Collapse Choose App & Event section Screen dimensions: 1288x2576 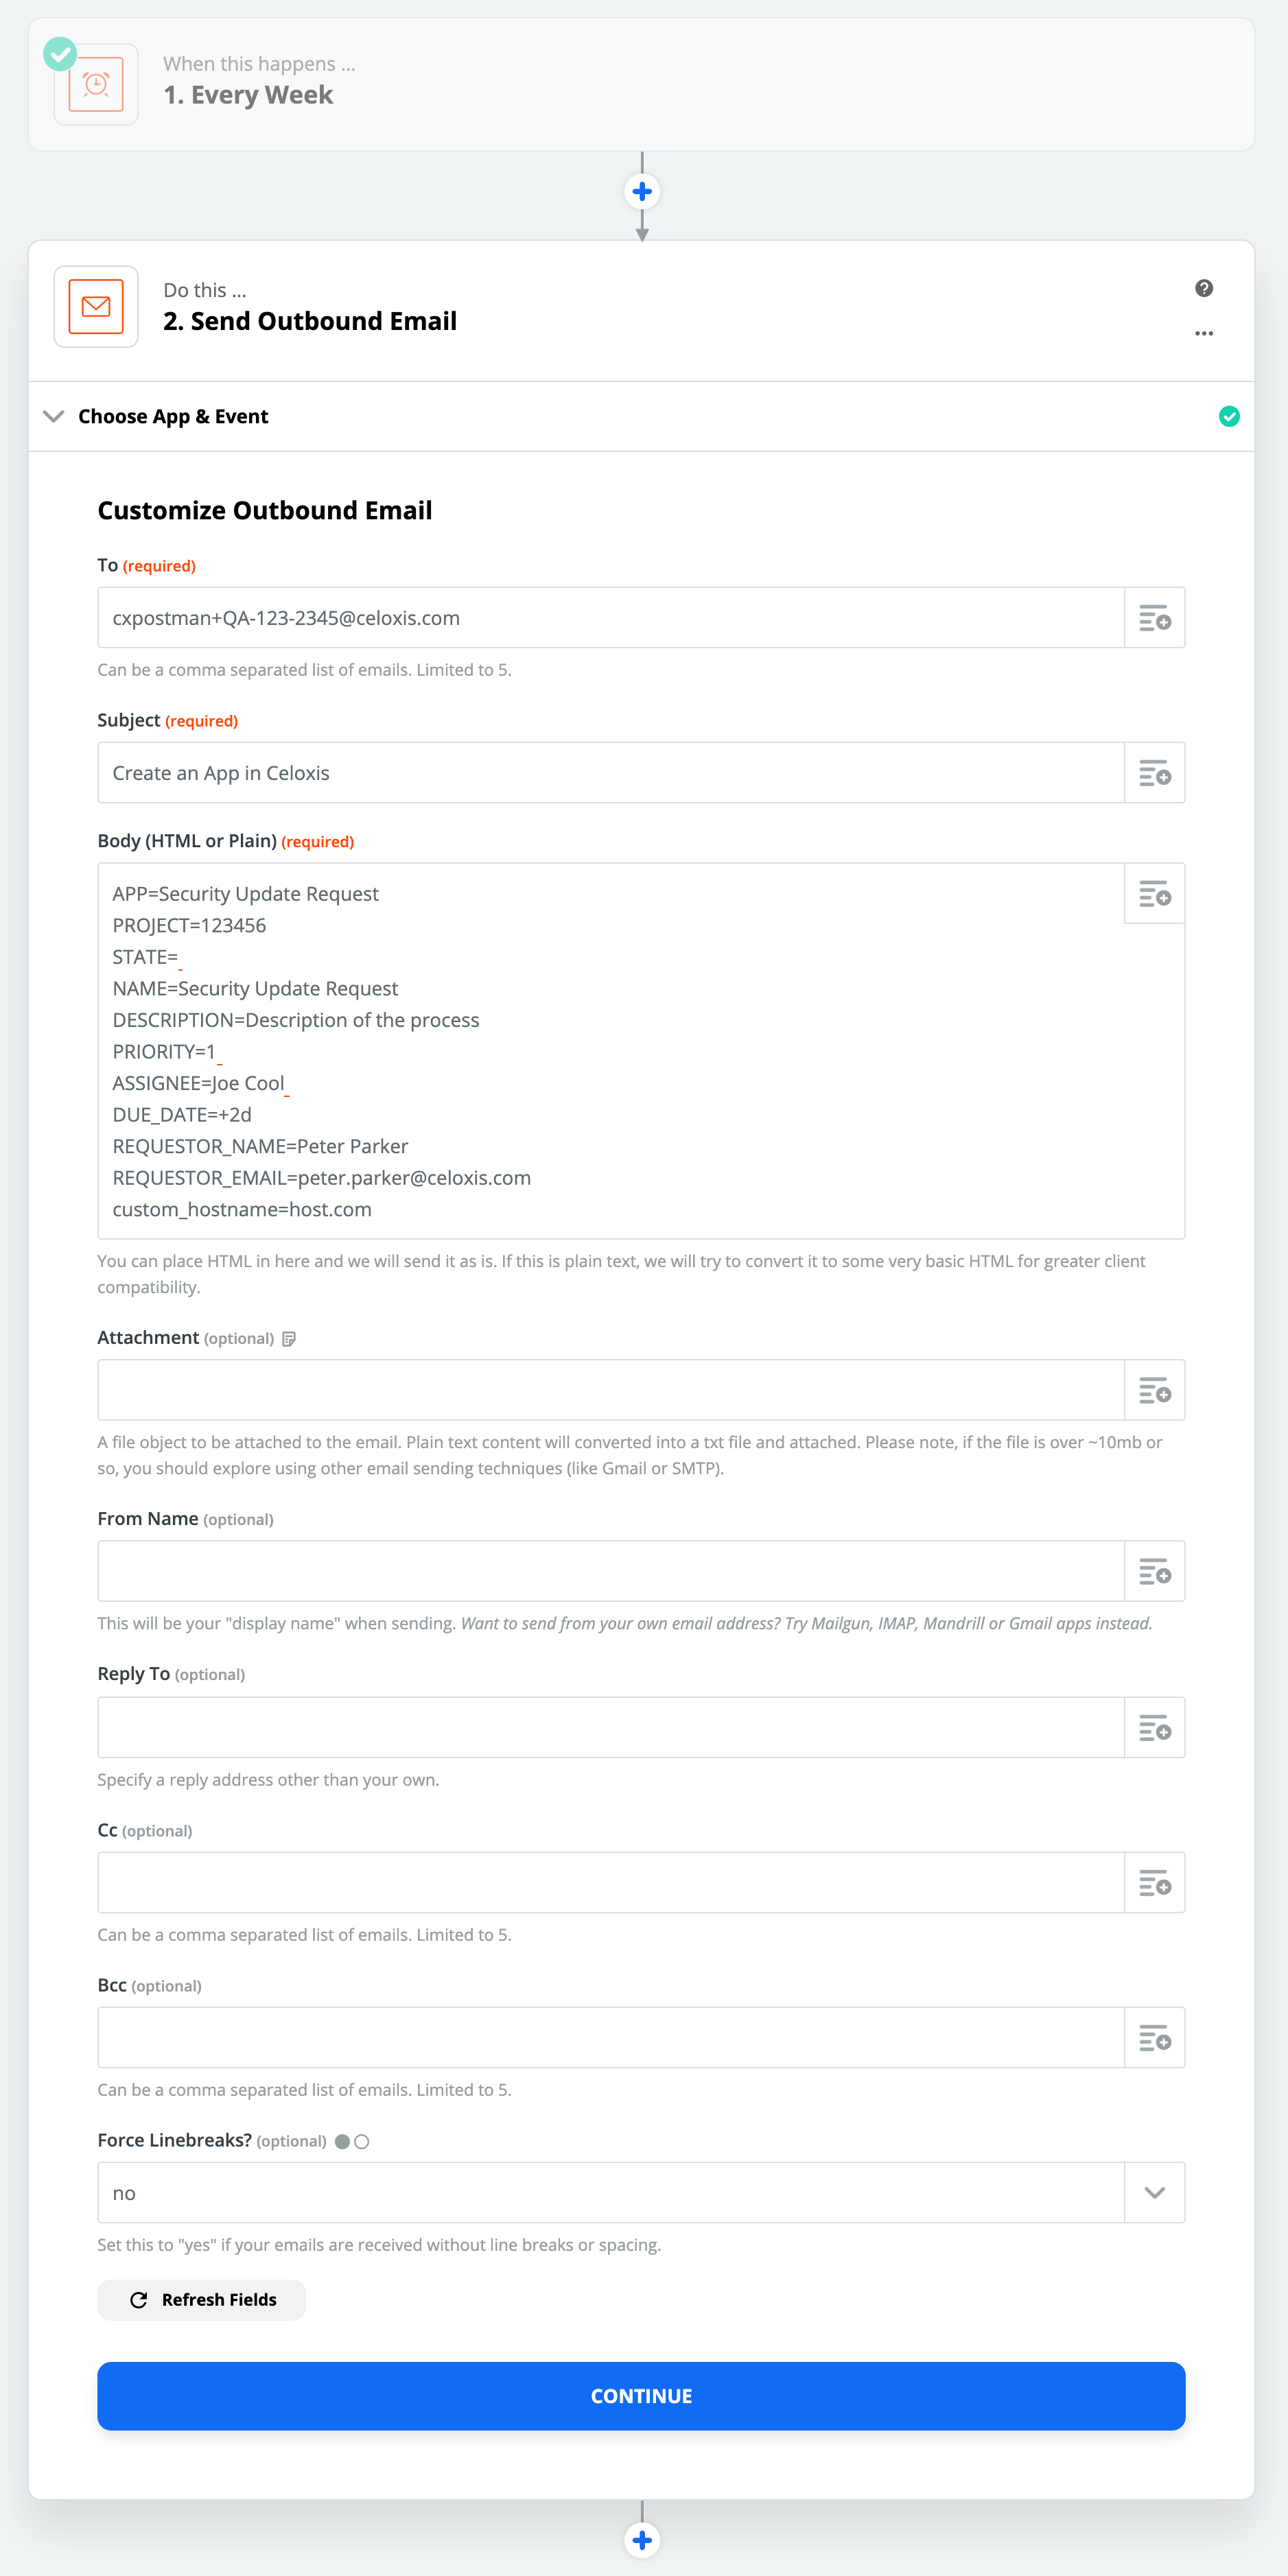(54, 416)
